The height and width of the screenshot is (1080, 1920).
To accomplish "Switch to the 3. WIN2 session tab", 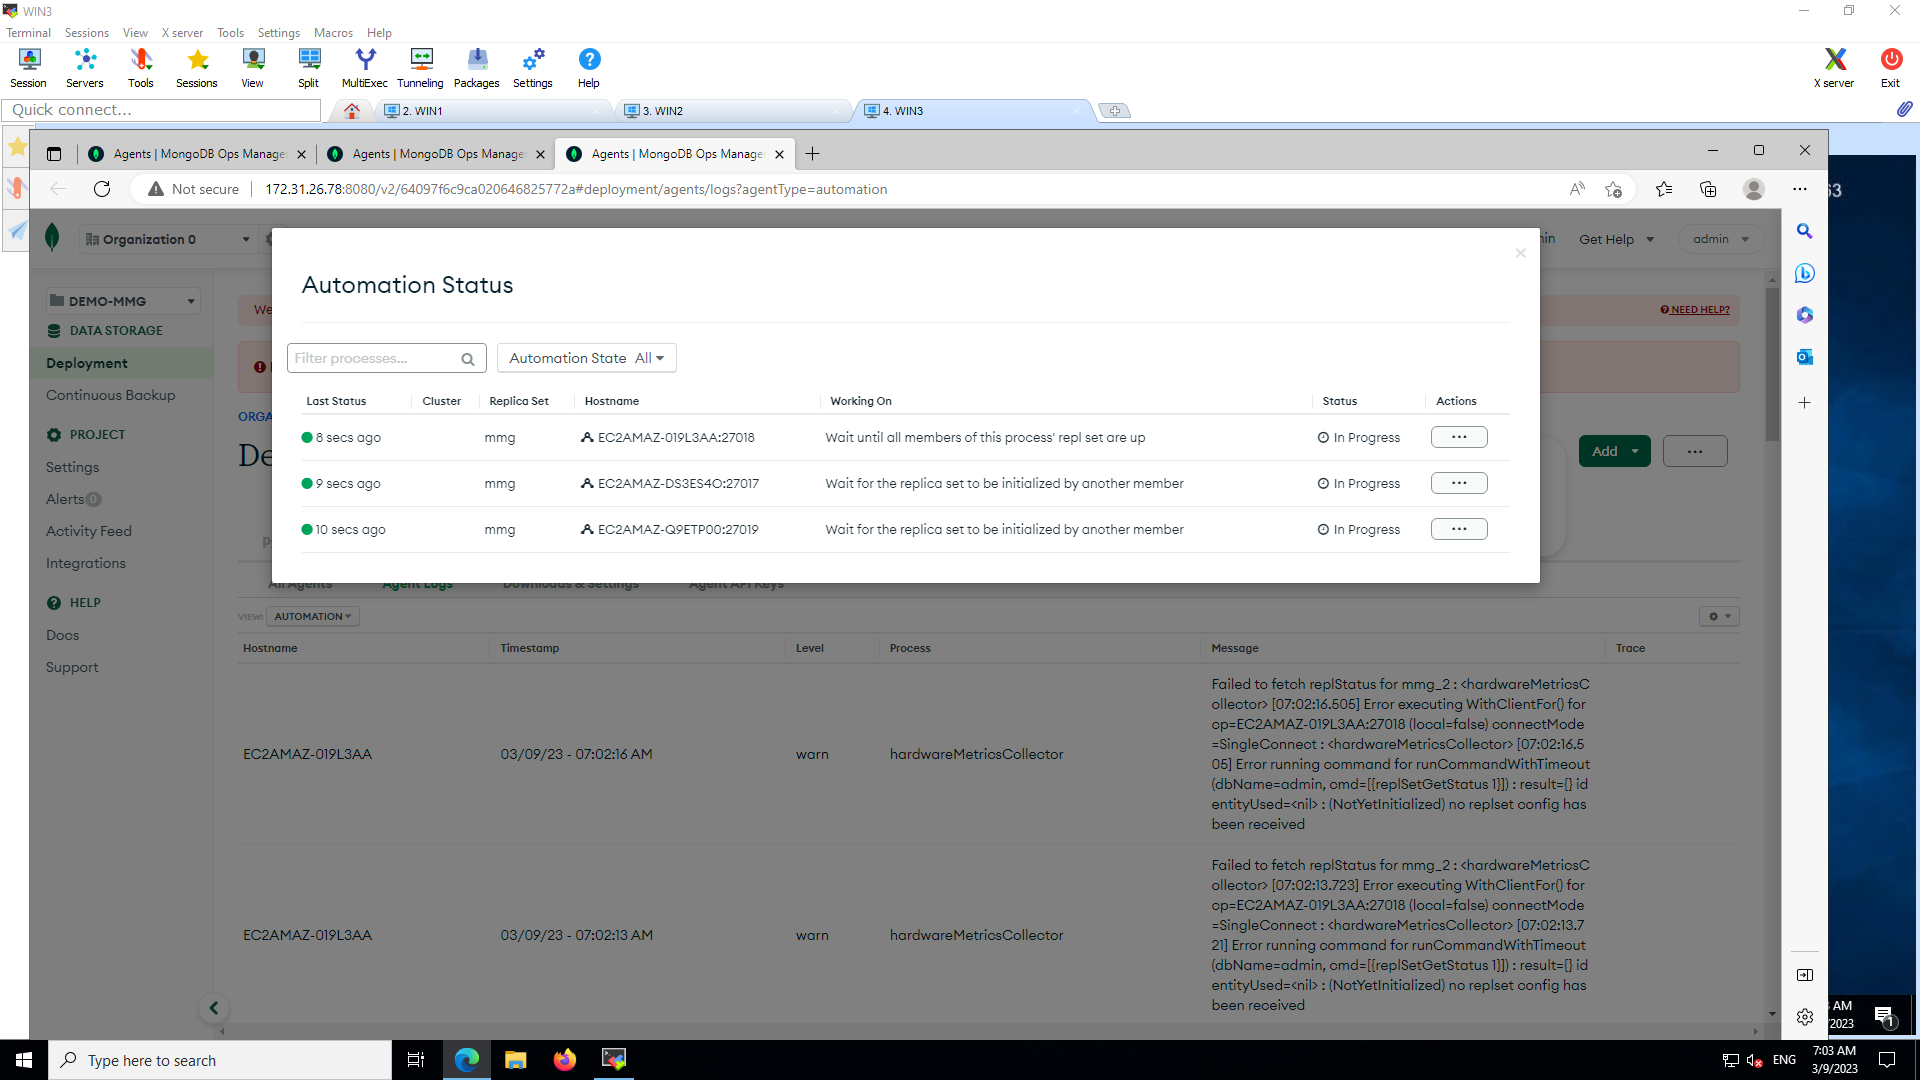I will [662, 111].
